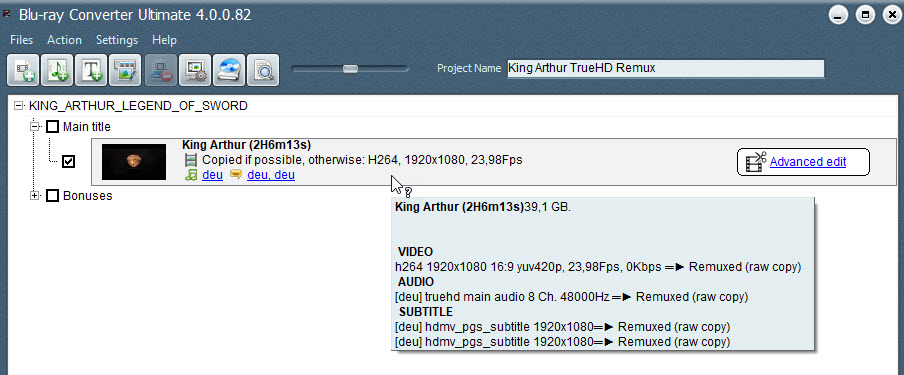Check the Bonuses checkbox
This screenshot has height=375, width=904.
click(52, 196)
